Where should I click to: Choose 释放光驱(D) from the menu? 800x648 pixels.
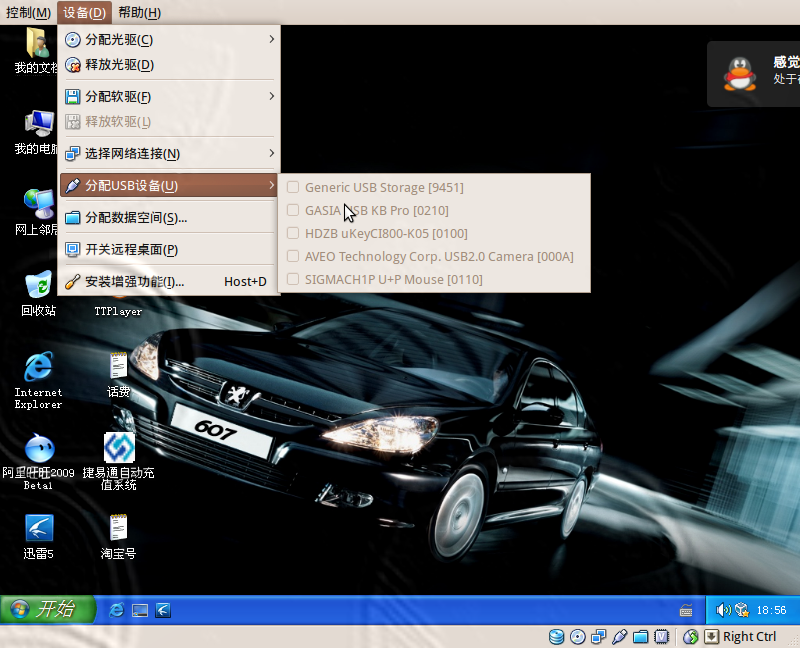click(169, 65)
